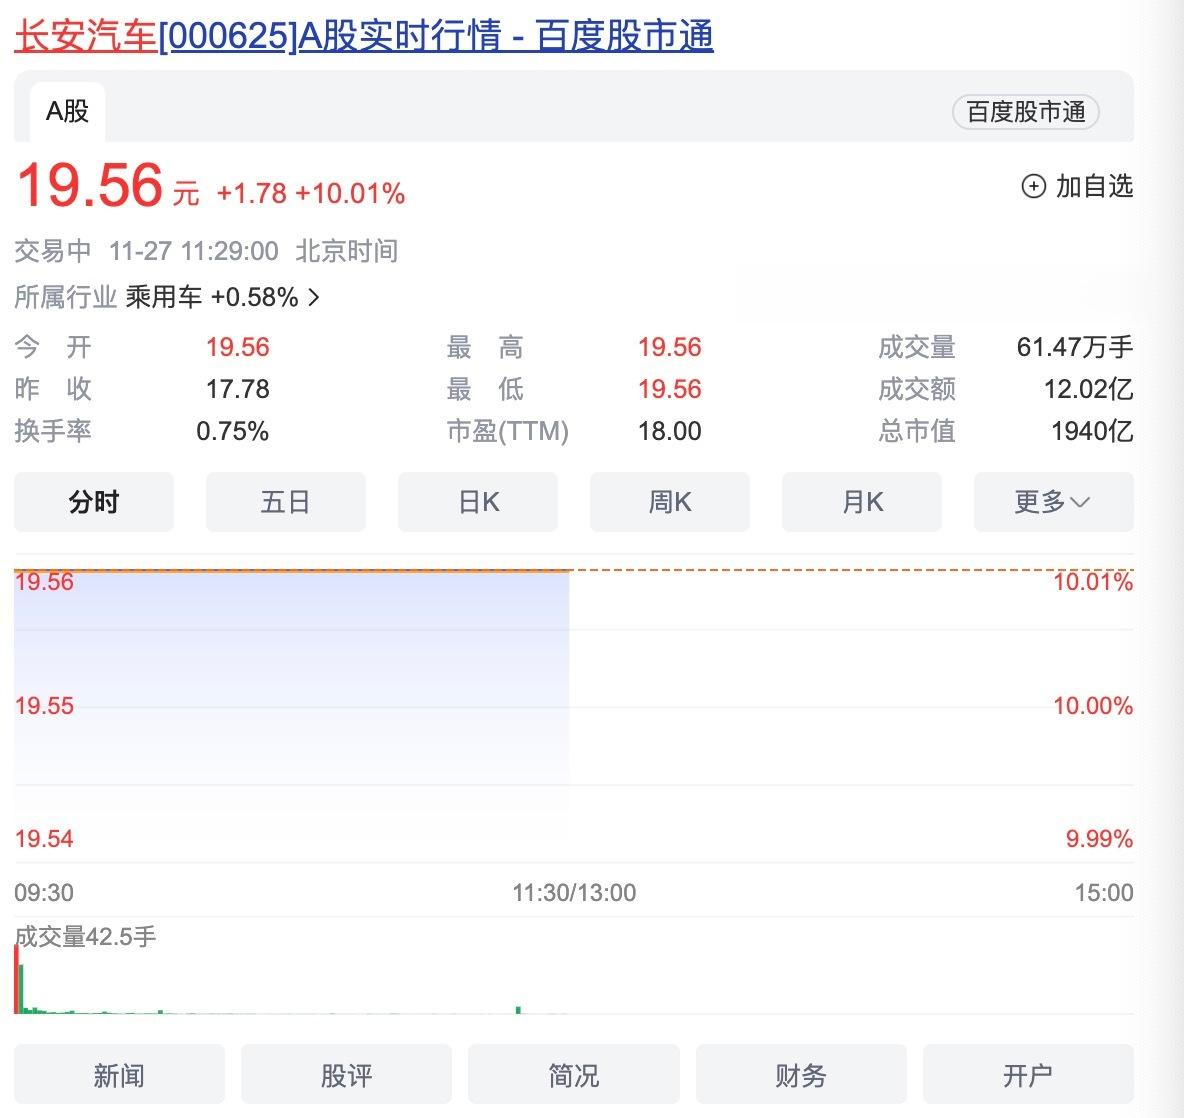
Task: Click the 10.00% axis label
Action: pos(1093,706)
